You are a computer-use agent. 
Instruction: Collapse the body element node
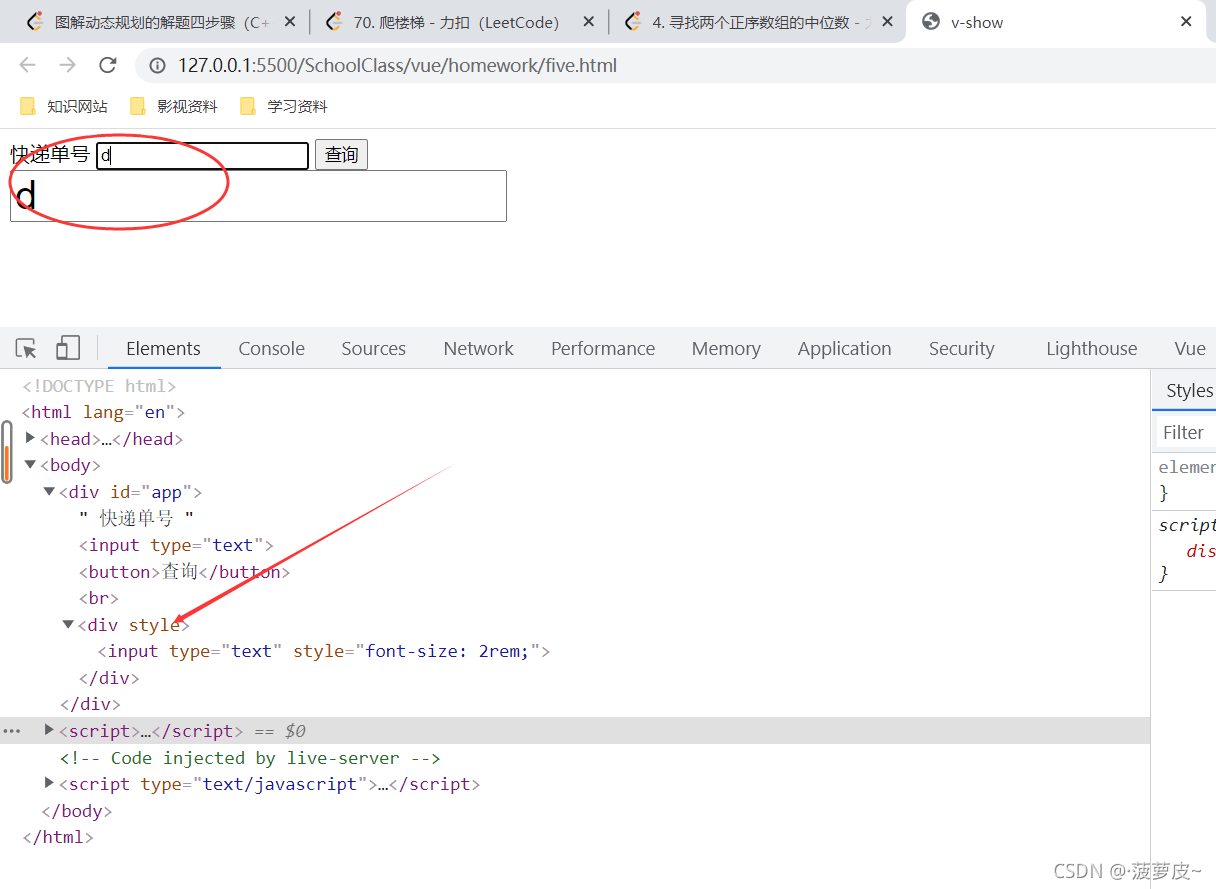[x=30, y=464]
